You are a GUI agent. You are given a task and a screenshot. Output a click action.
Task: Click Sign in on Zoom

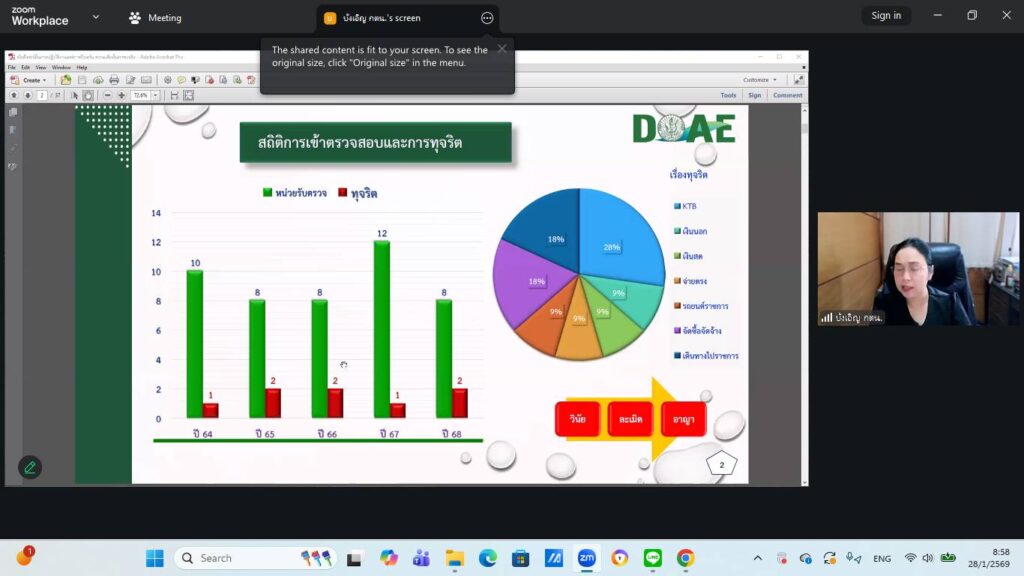tap(886, 16)
